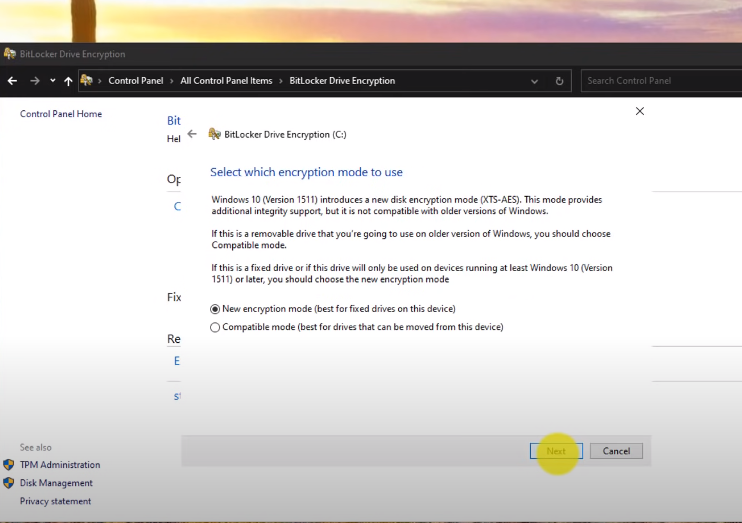
Task: Open recent locations dropdown arrow
Action: coord(53,81)
